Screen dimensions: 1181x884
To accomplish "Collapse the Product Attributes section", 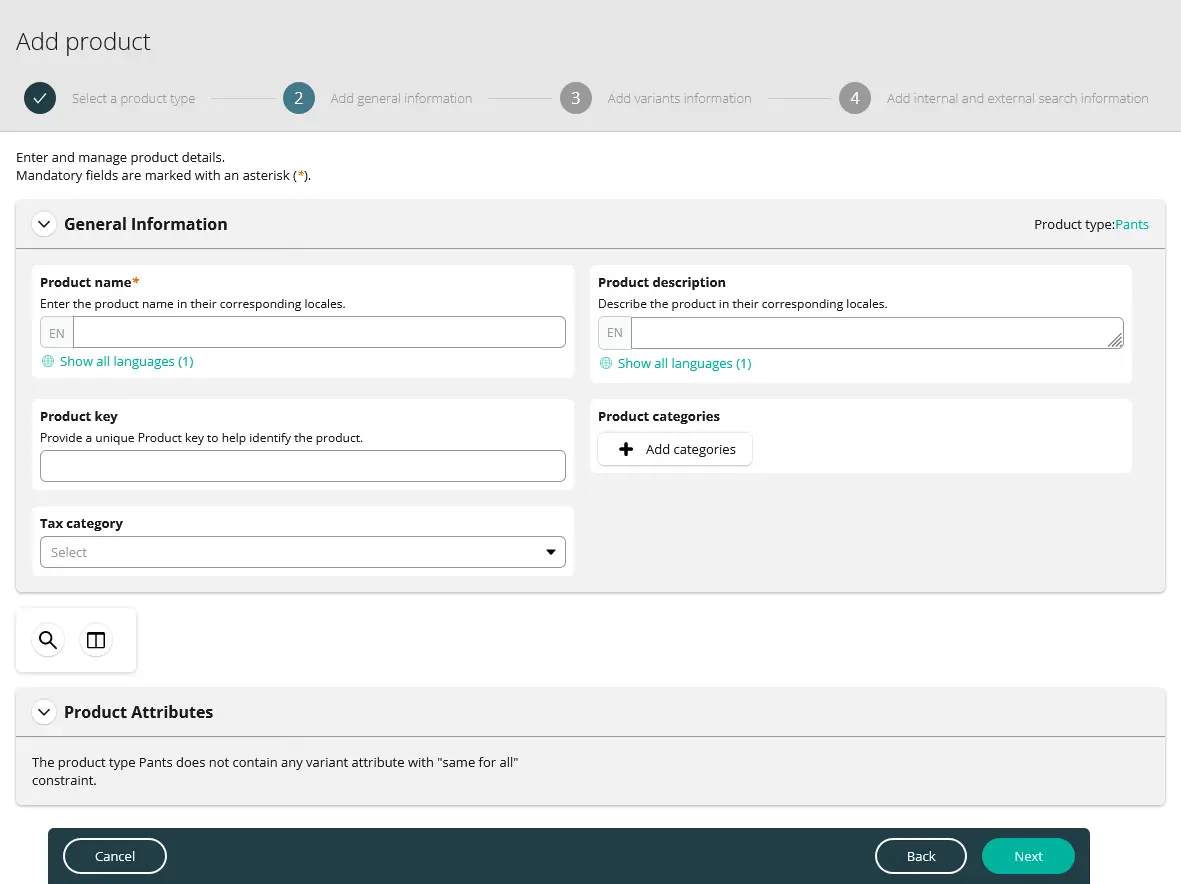I will coord(43,712).
